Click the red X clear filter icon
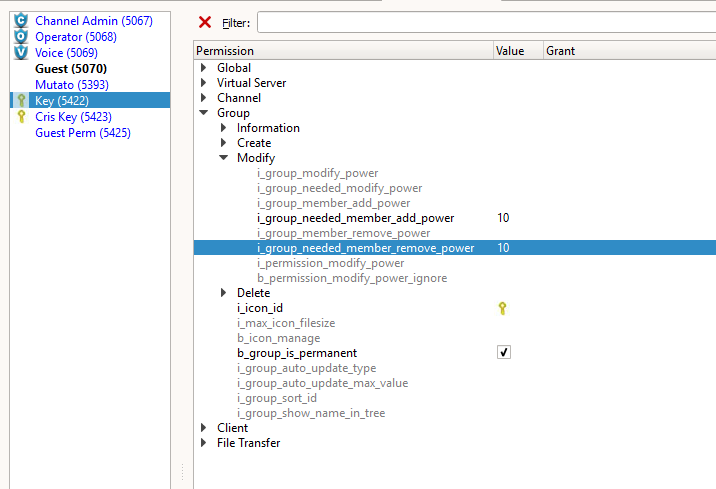This screenshot has height=489, width=716. point(205,22)
